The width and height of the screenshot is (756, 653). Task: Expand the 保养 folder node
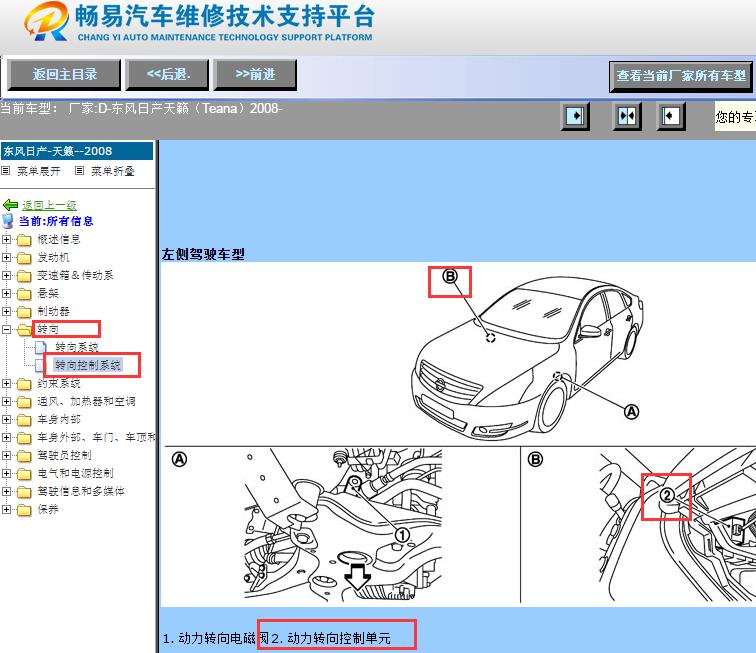(6, 509)
